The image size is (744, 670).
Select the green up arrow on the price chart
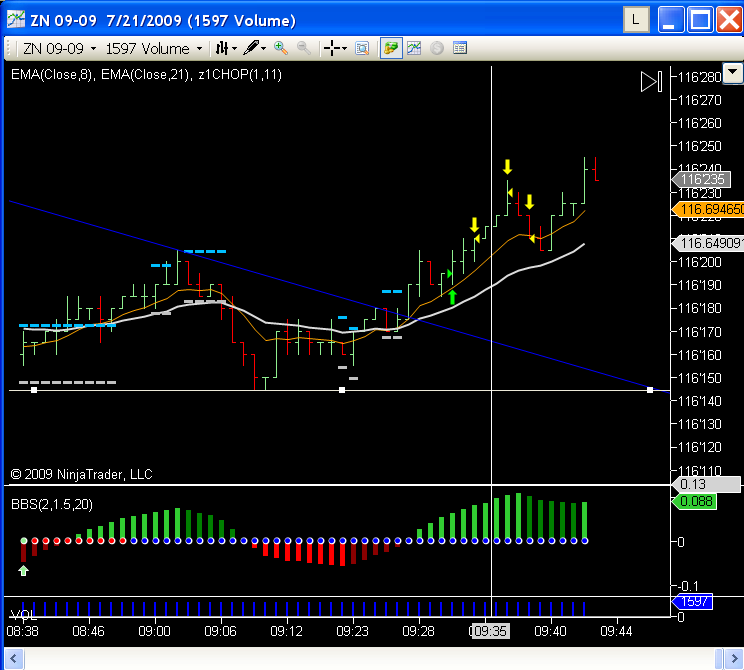pyautogui.click(x=452, y=297)
